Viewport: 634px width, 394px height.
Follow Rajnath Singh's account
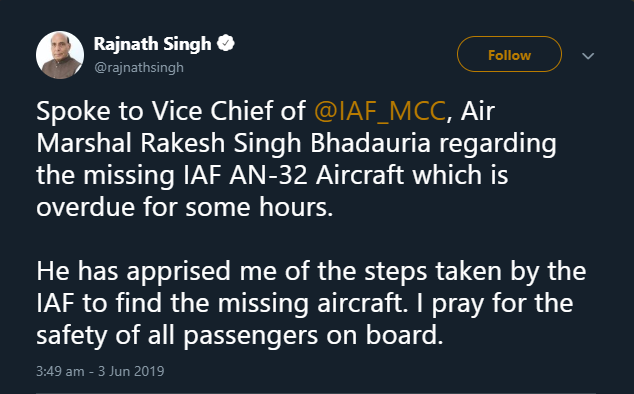coord(509,54)
